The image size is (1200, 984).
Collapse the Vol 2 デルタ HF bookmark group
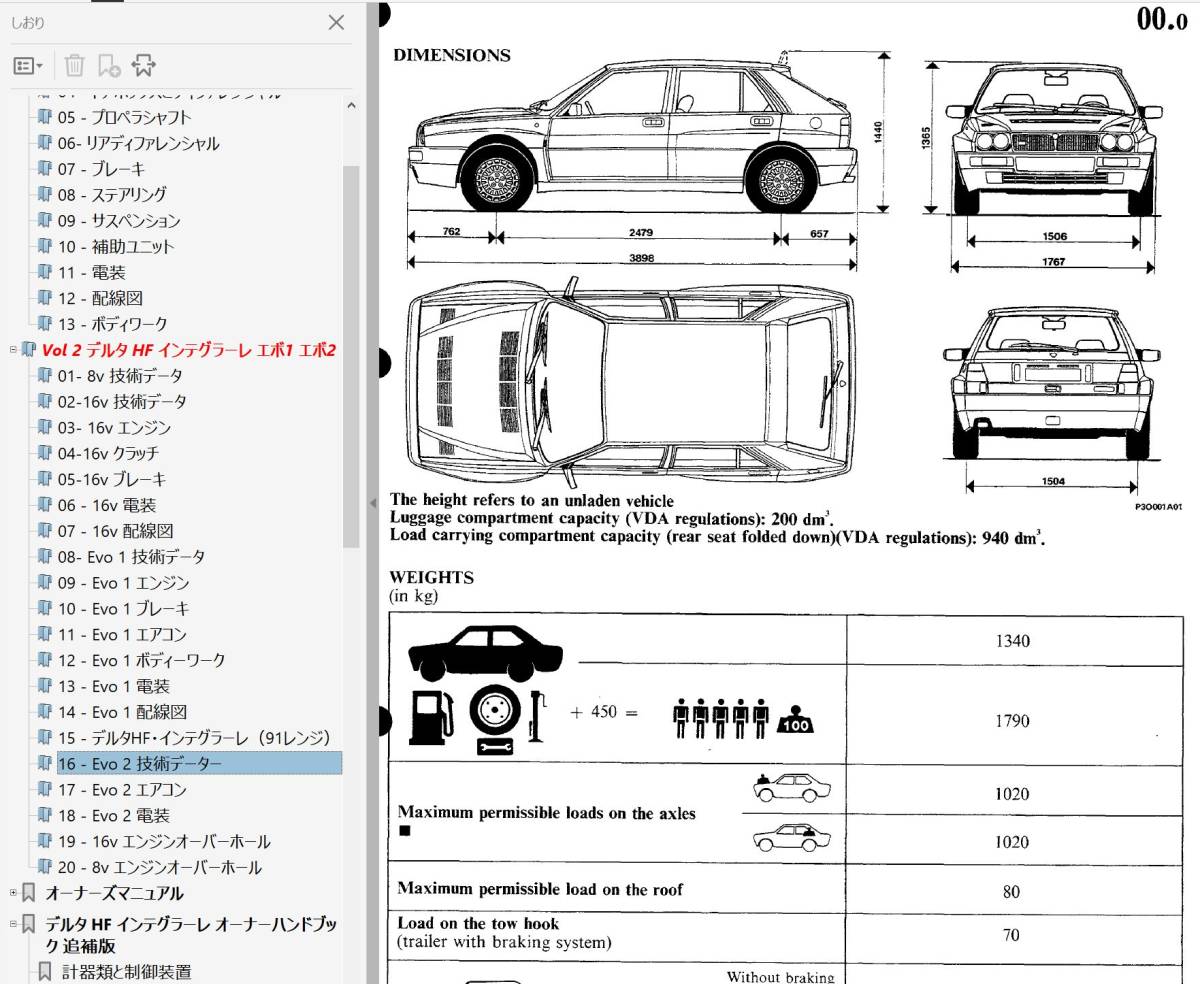coord(13,350)
